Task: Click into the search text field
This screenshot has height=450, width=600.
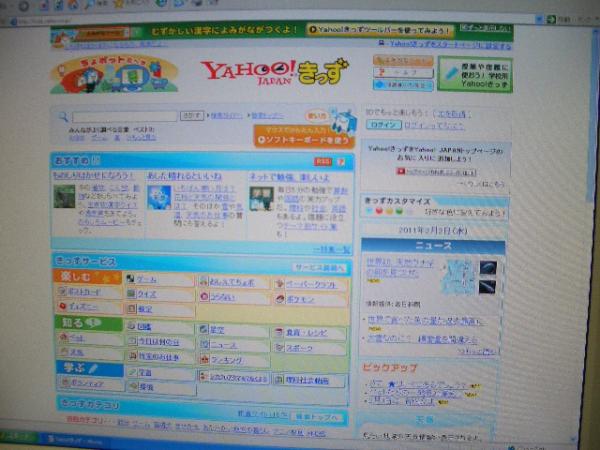Action: pyautogui.click(x=125, y=116)
